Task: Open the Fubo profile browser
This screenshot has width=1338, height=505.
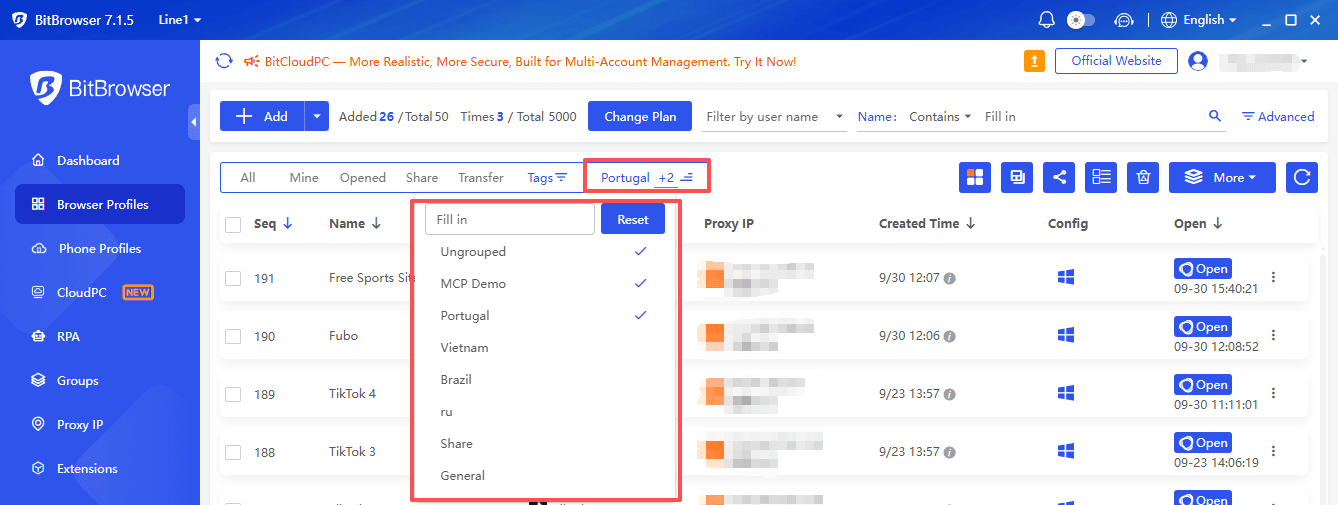Action: tap(1203, 327)
